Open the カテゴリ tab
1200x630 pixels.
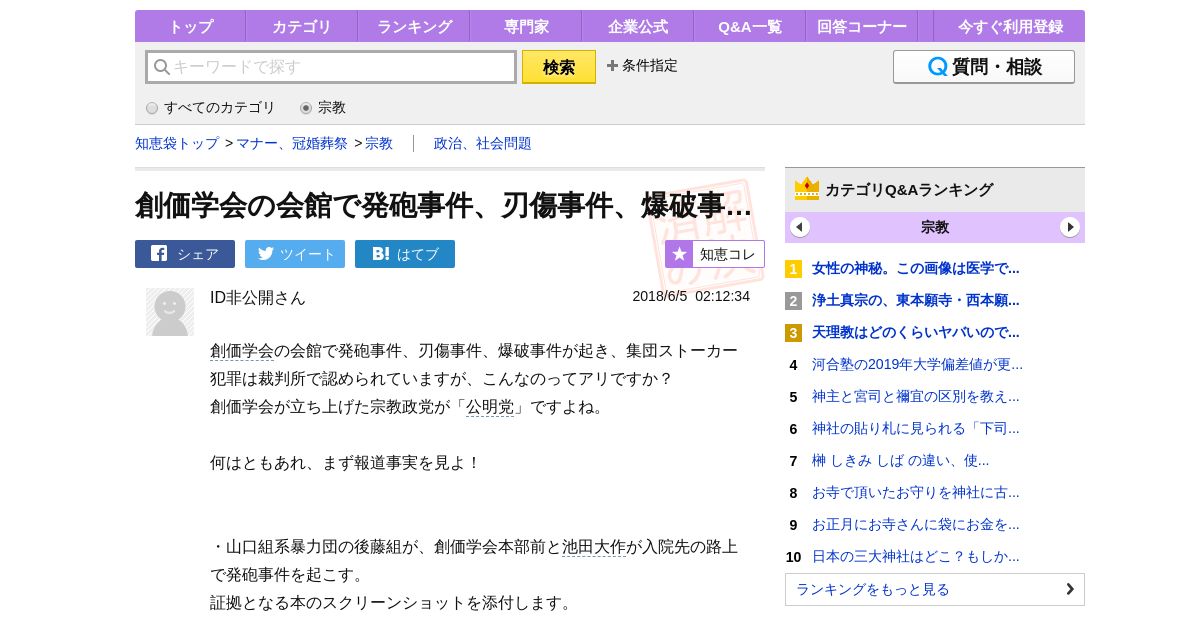pyautogui.click(x=301, y=27)
